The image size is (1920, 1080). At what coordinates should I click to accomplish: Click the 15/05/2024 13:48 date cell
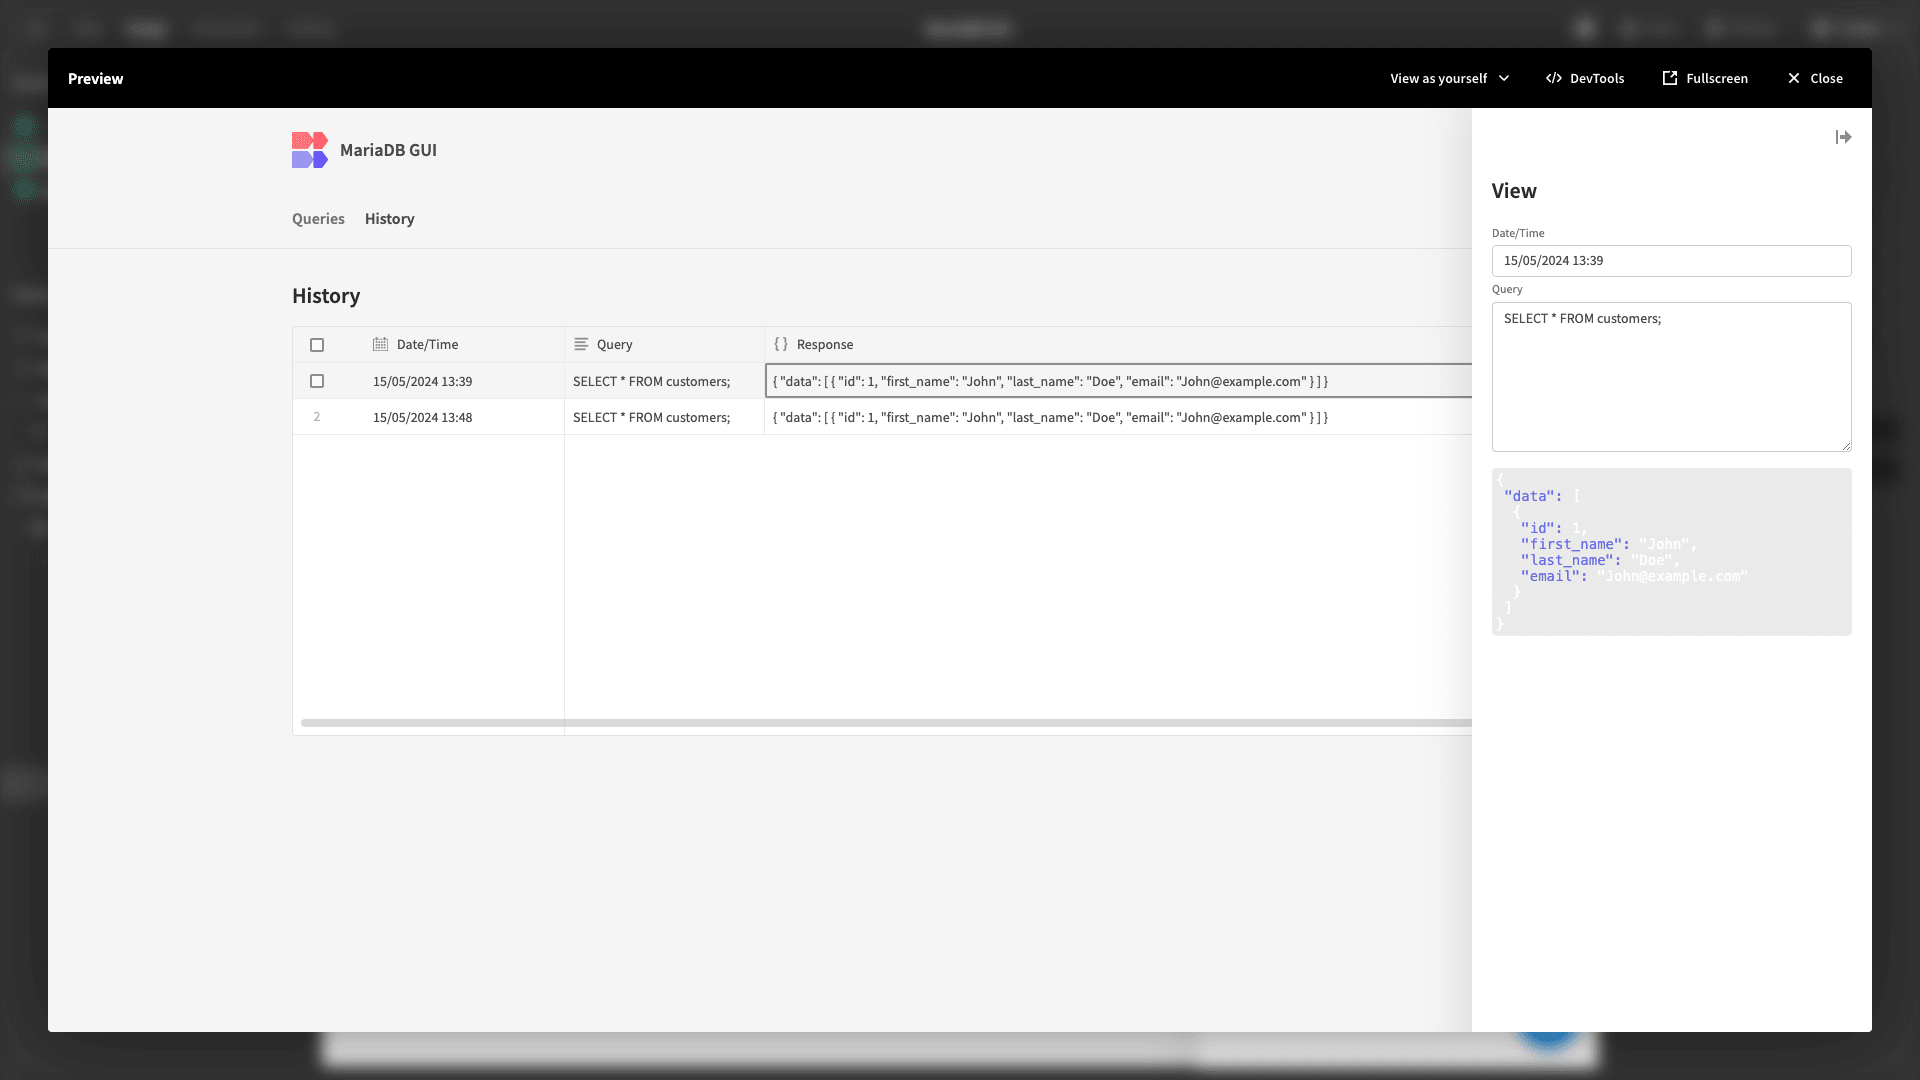pos(422,417)
